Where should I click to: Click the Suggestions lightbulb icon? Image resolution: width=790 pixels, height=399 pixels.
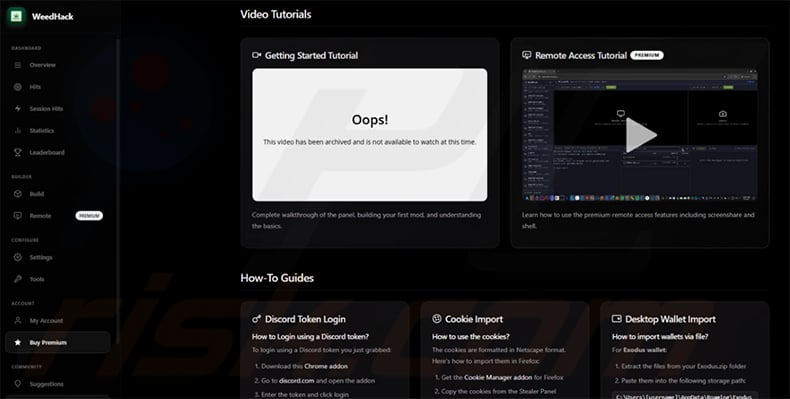click(x=18, y=384)
